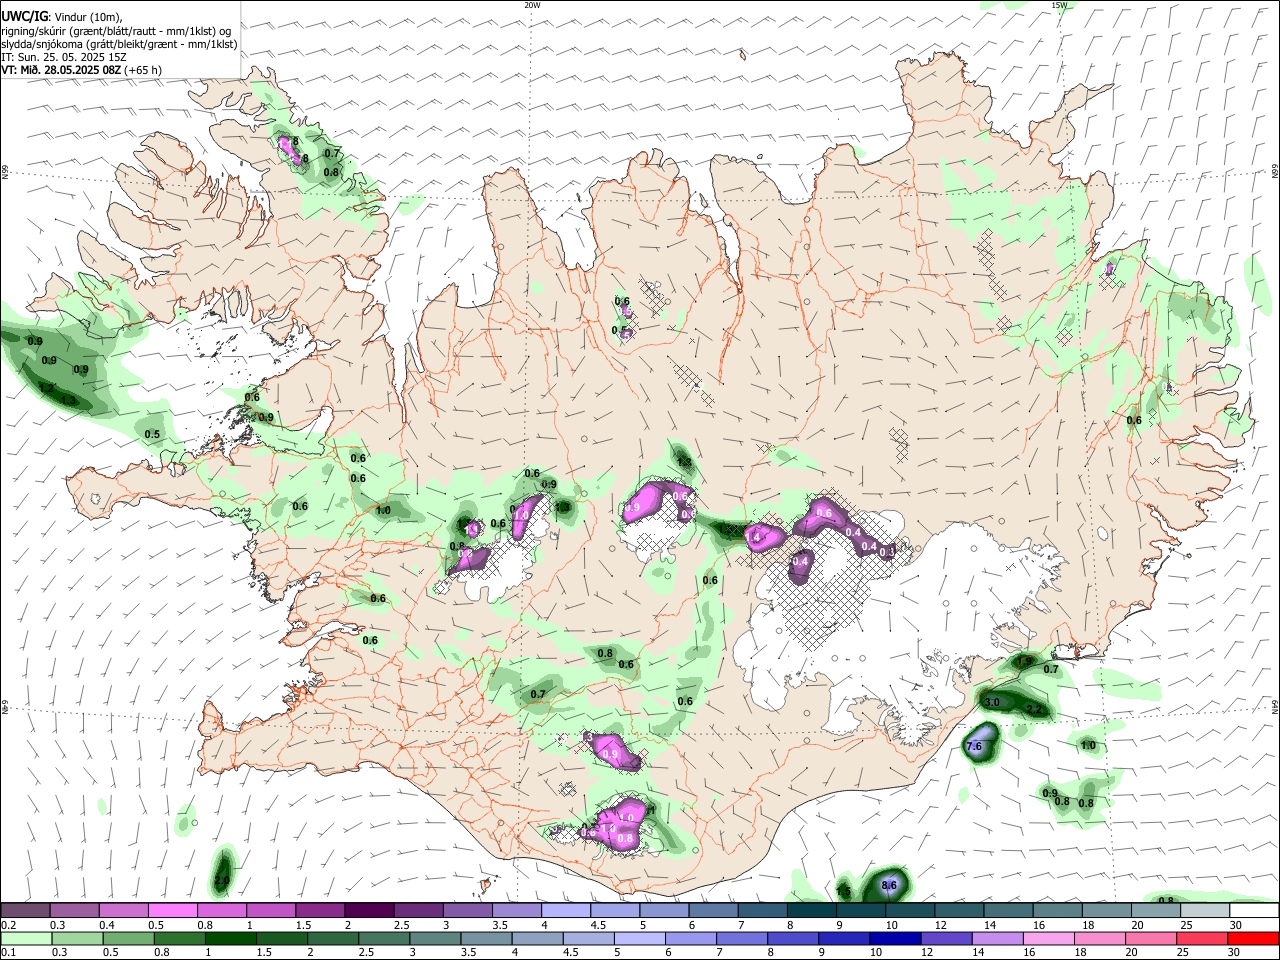Pick the first snow scale swatch at 0.2
Image resolution: width=1280 pixels, height=960 pixels.
click(25, 911)
